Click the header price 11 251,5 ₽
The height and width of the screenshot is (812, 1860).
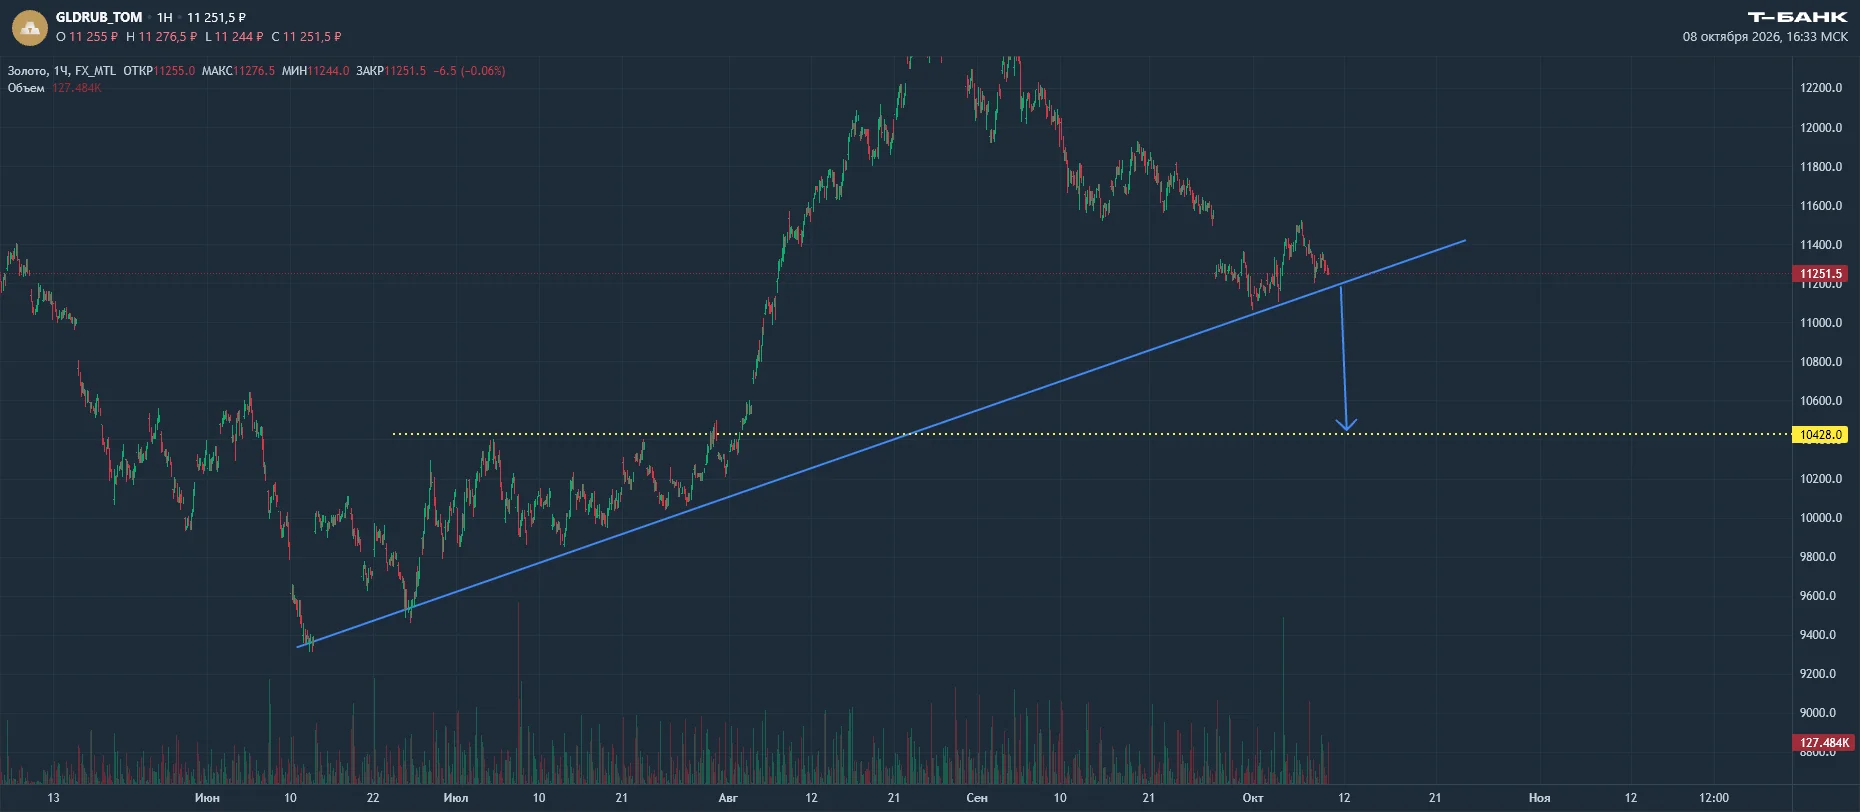pyautogui.click(x=216, y=17)
